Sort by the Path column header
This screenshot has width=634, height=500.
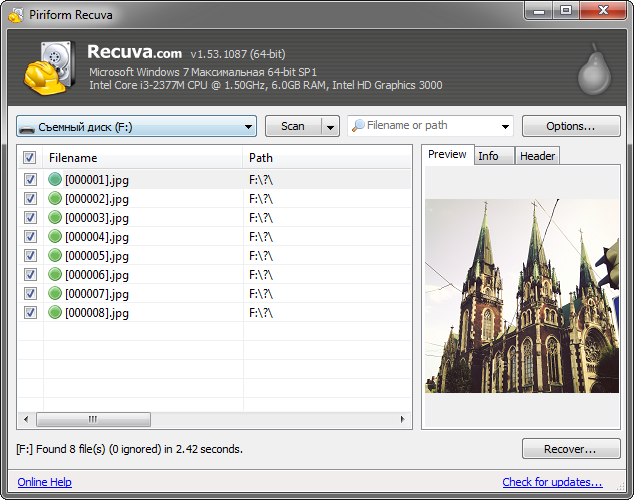(327, 158)
